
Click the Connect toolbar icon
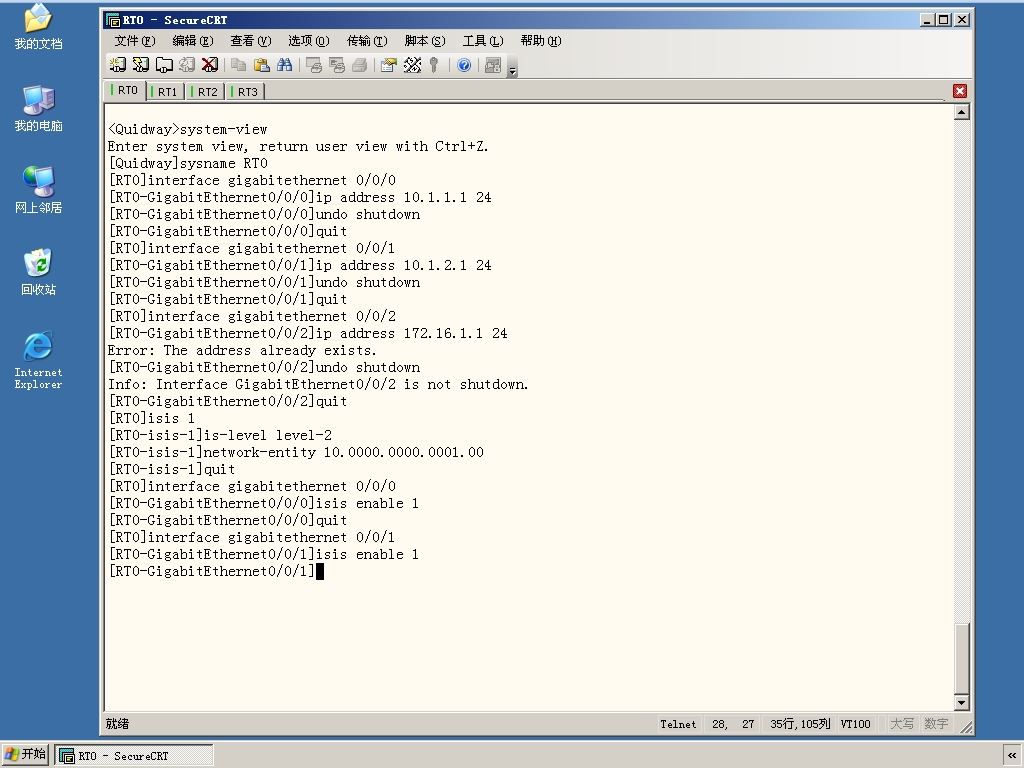click(118, 65)
